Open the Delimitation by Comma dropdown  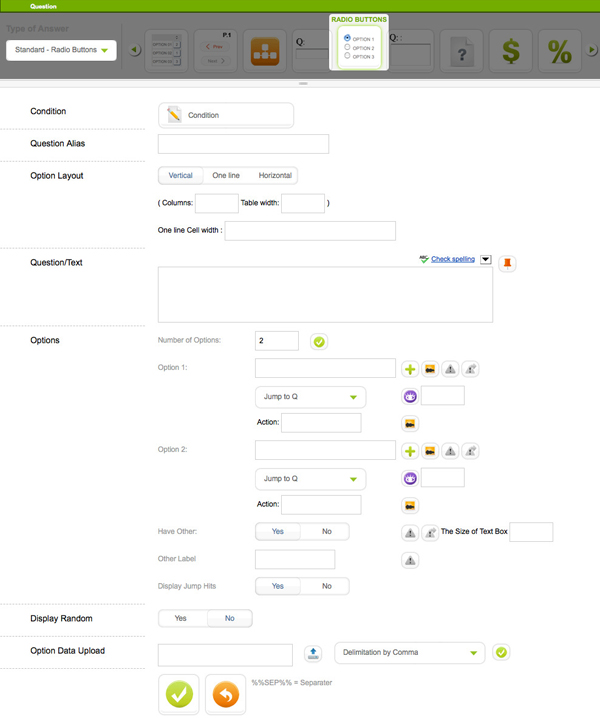[410, 653]
